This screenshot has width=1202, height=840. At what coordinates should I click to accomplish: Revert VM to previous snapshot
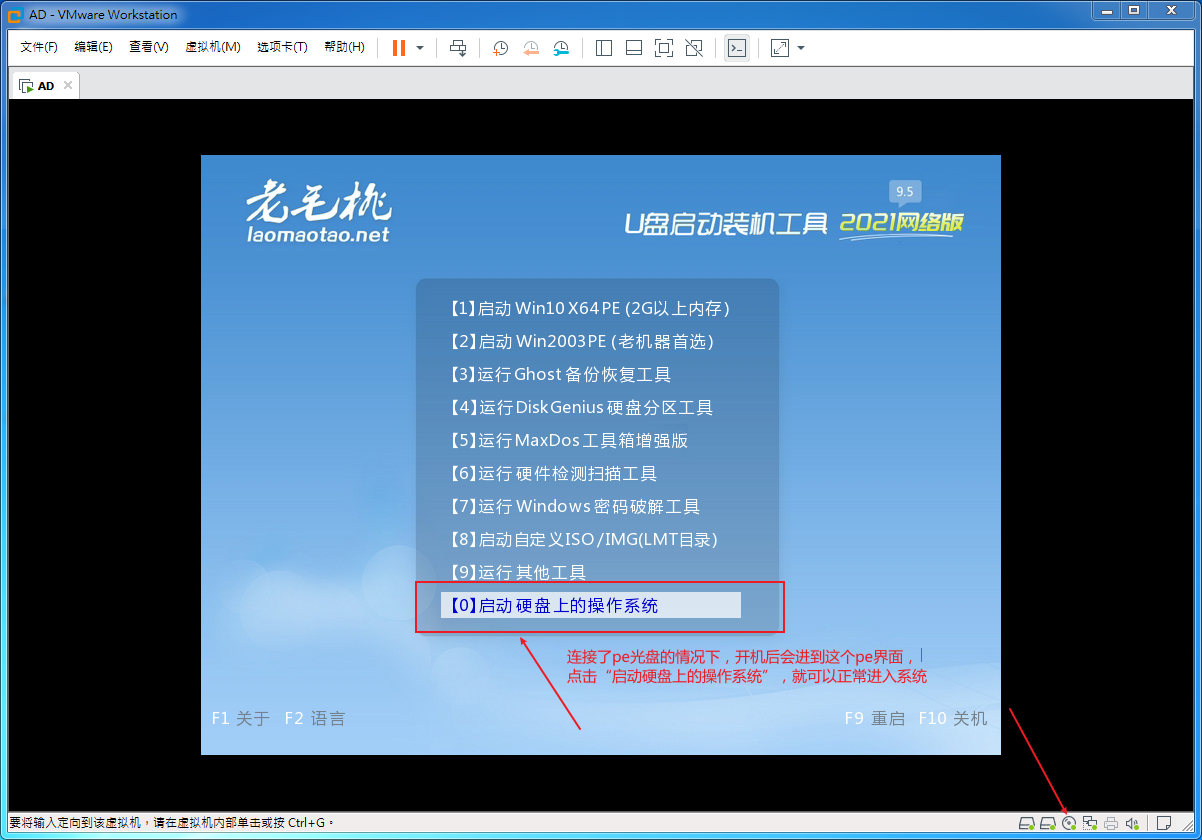[531, 47]
